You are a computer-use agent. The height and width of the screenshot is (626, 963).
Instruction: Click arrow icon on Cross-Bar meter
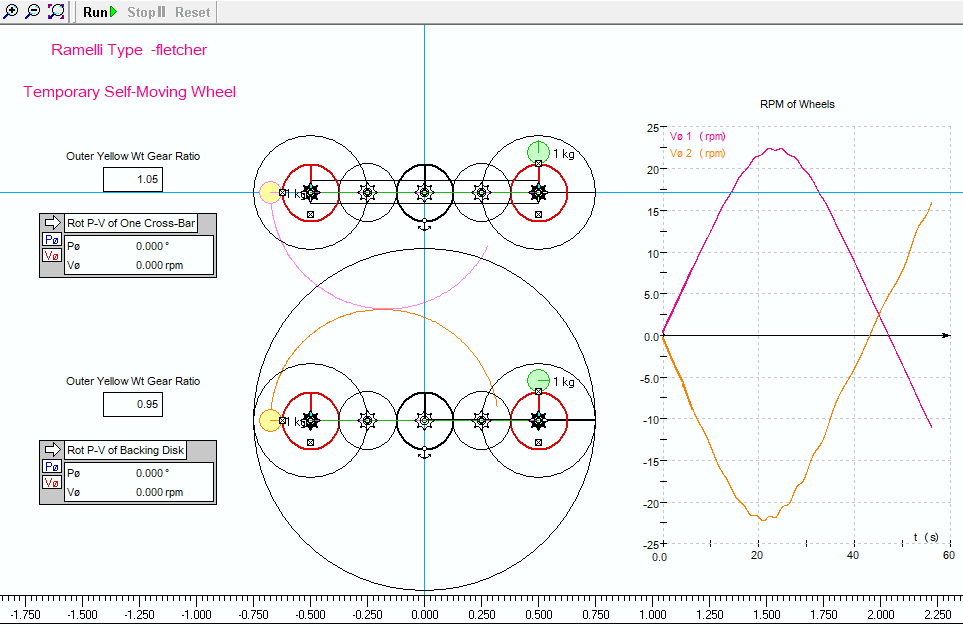point(52,222)
